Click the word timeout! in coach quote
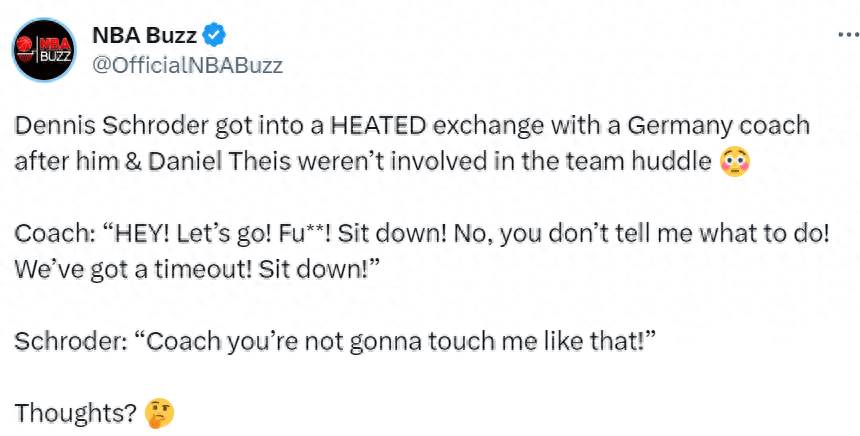The image size is (860, 436). tap(200, 271)
